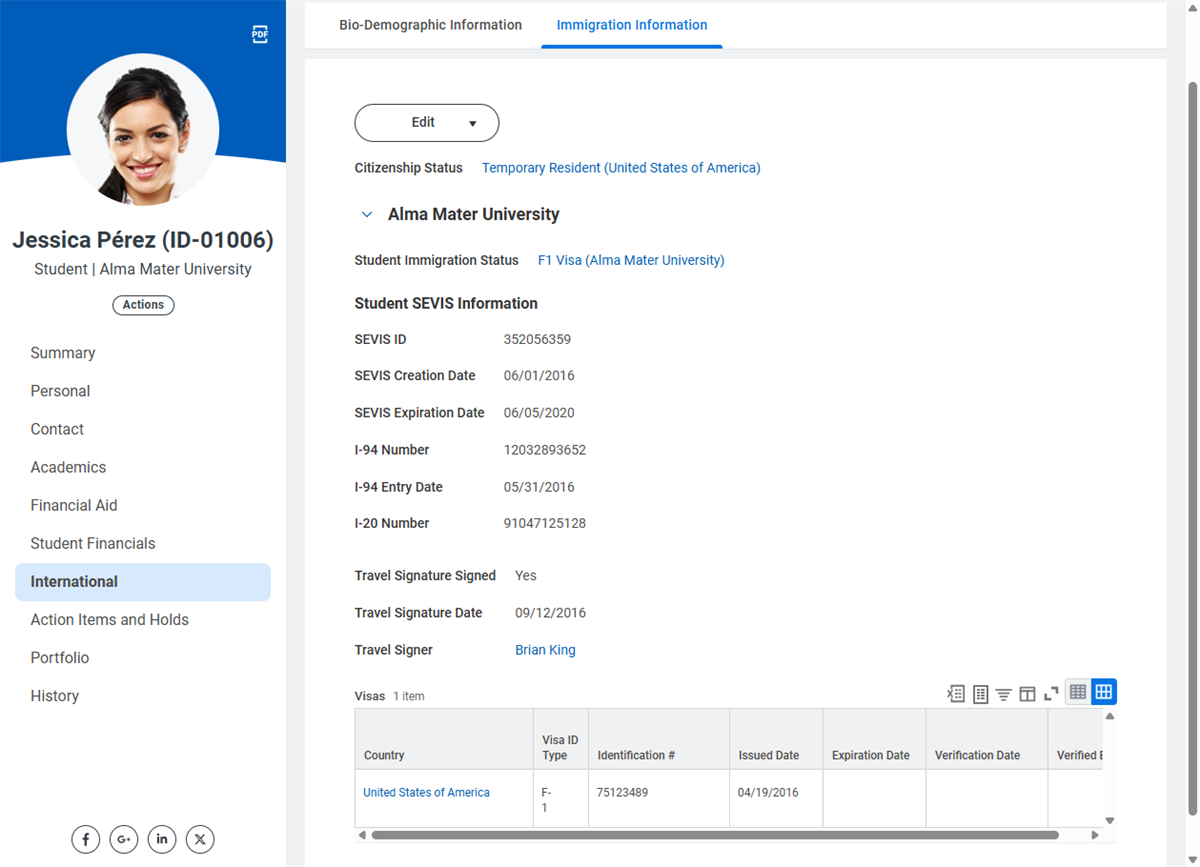Click the Verification Date column header
This screenshot has height=867, width=1200.
click(x=987, y=739)
